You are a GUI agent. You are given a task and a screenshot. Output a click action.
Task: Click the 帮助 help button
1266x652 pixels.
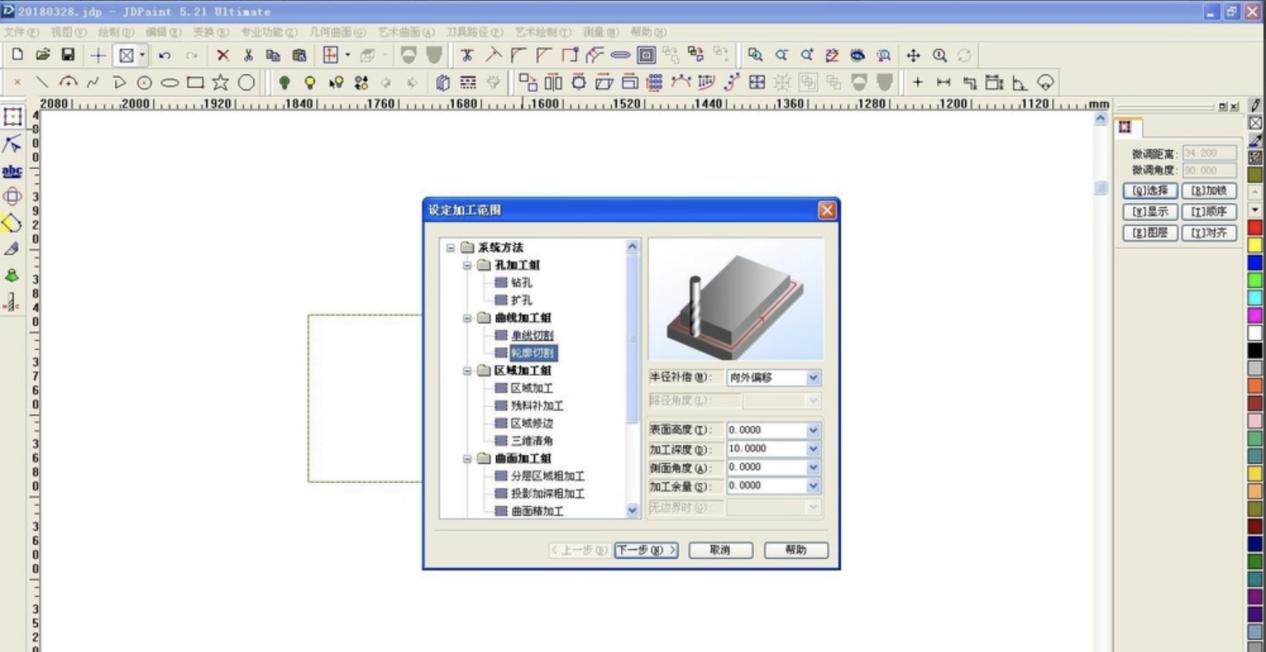click(x=796, y=550)
